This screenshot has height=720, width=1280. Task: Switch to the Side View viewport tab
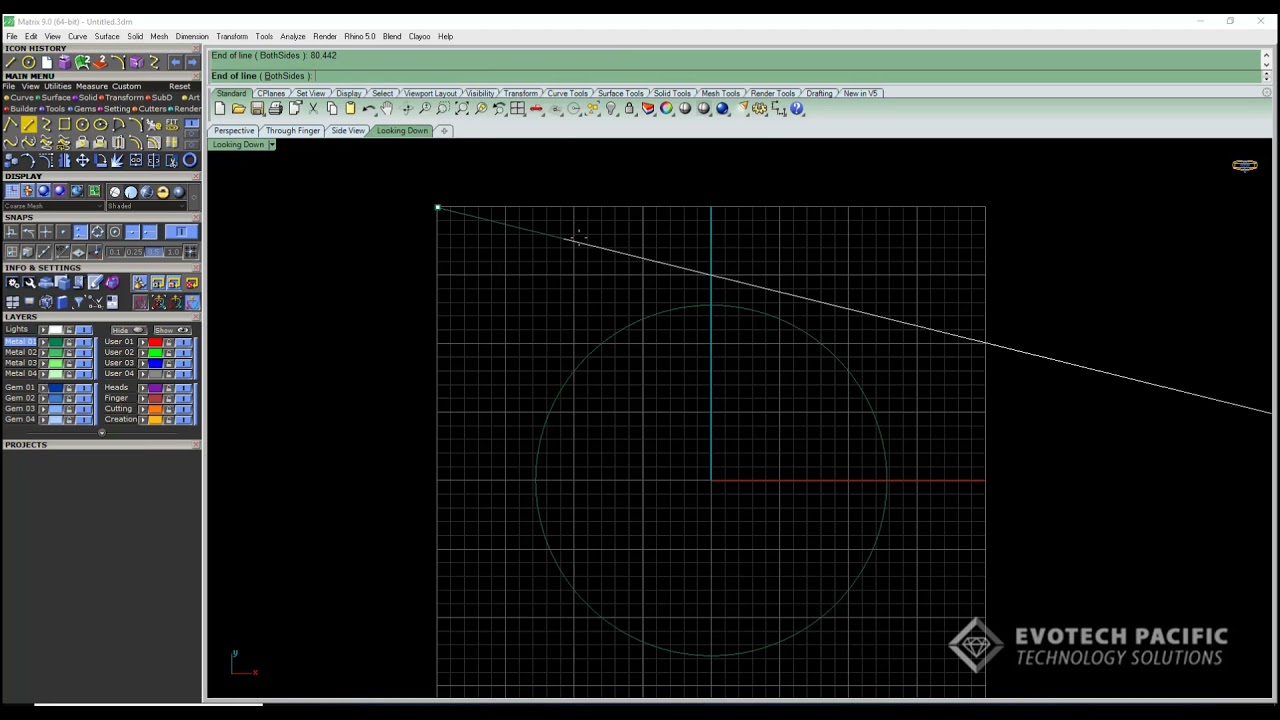[347, 131]
